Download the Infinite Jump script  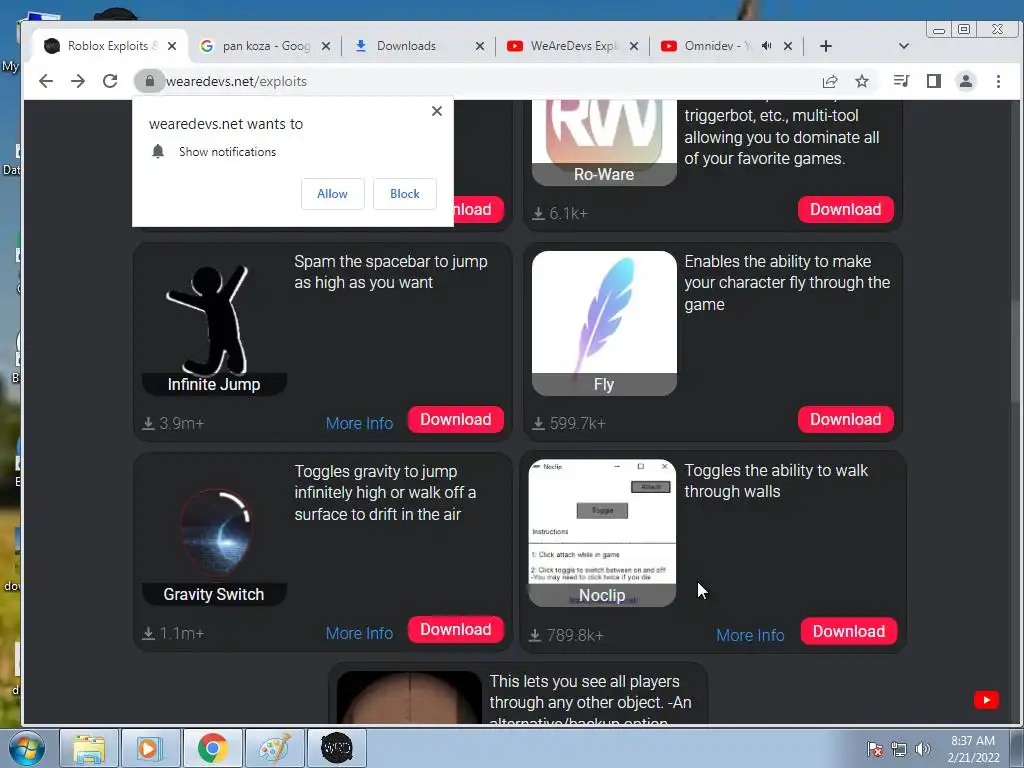pyautogui.click(x=456, y=419)
